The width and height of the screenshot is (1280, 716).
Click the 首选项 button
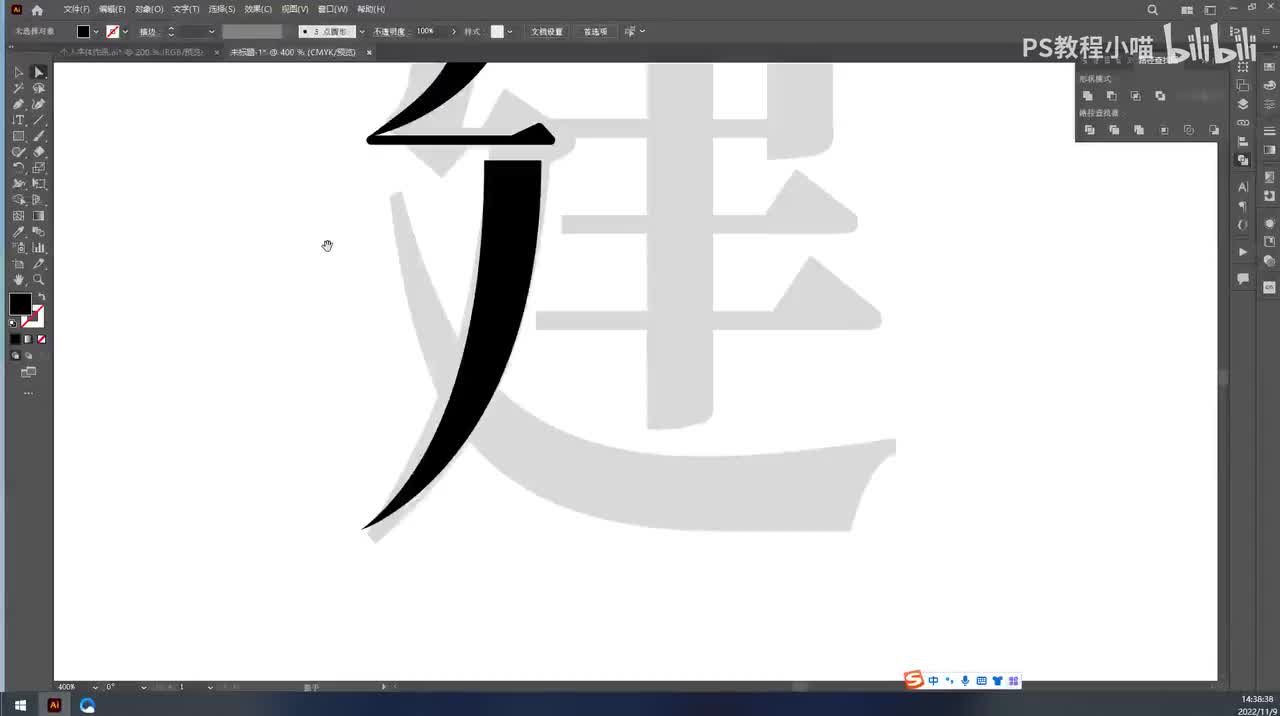coord(596,31)
